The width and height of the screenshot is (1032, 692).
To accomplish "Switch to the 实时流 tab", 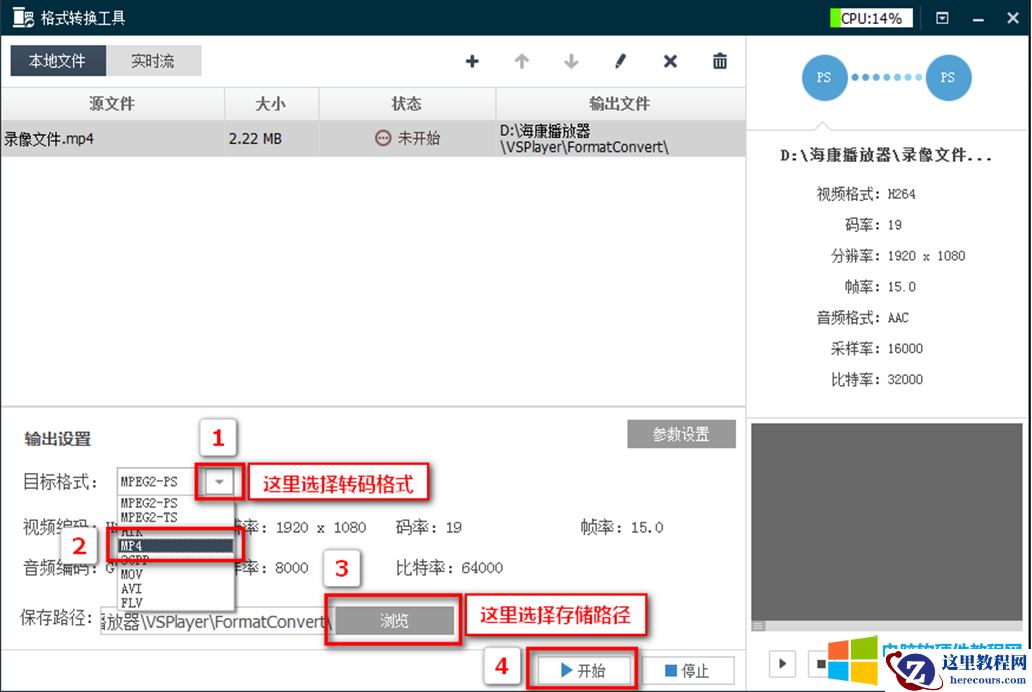I will point(154,61).
